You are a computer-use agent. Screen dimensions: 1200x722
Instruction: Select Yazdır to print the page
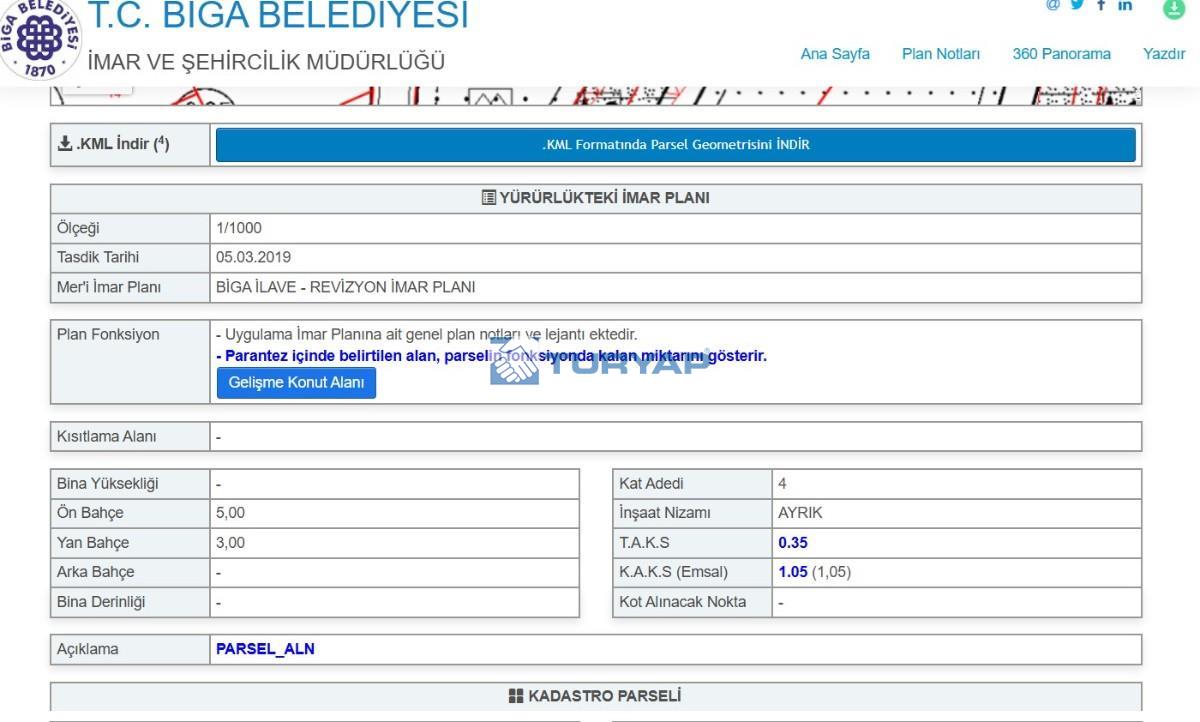[1164, 54]
